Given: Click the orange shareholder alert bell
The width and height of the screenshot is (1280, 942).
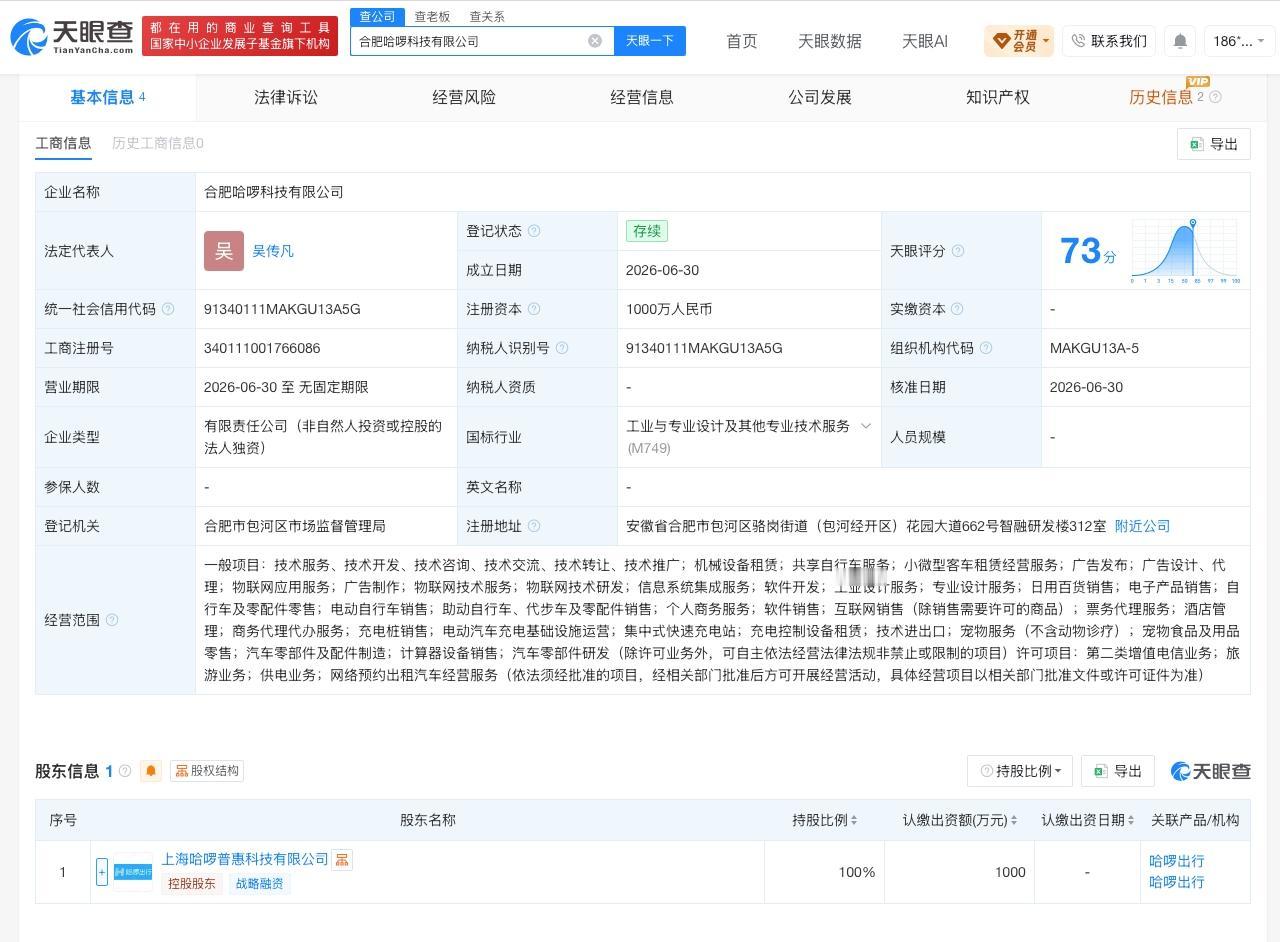Looking at the screenshot, I should click(x=151, y=771).
